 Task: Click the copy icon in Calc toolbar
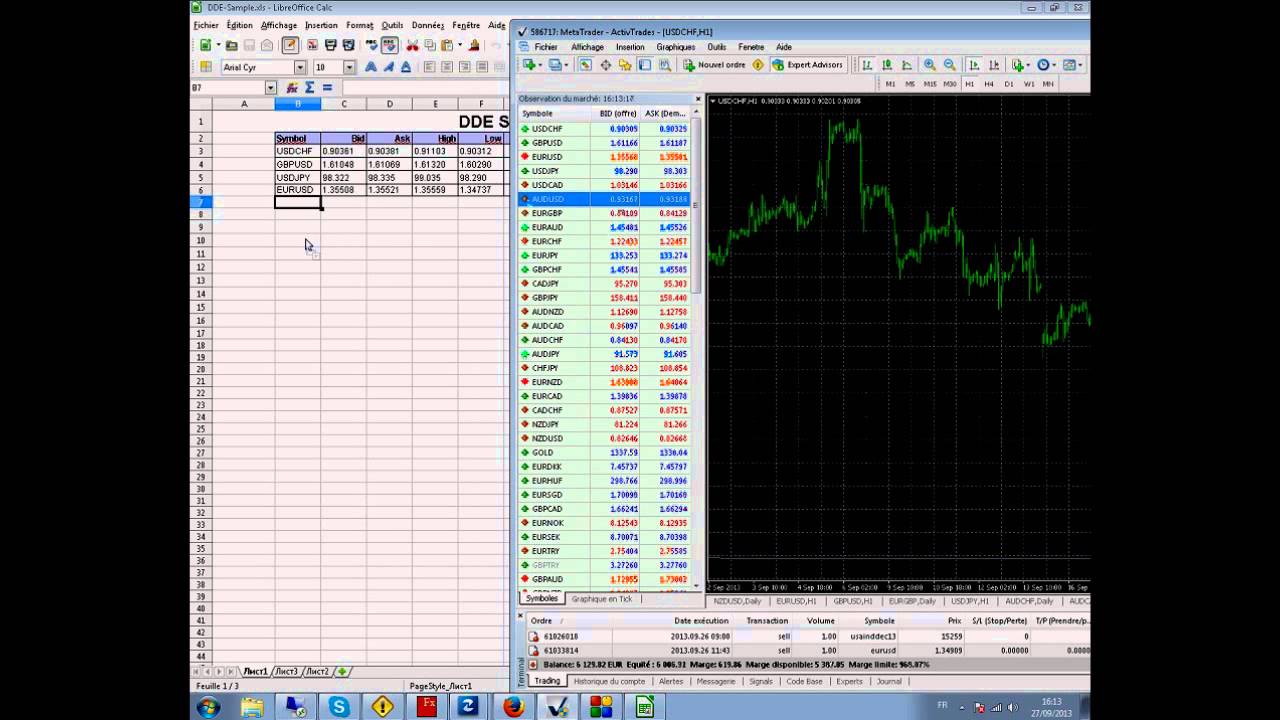(x=430, y=45)
